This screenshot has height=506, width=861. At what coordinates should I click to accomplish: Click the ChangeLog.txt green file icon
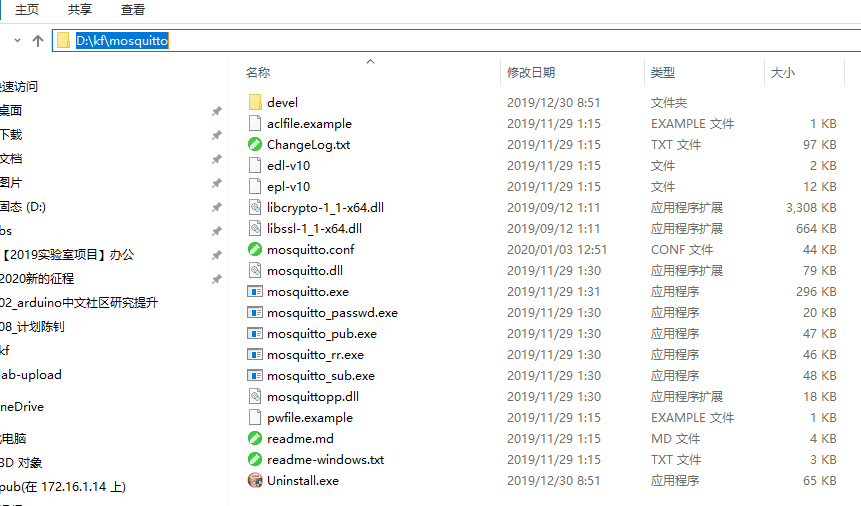pyautogui.click(x=255, y=144)
